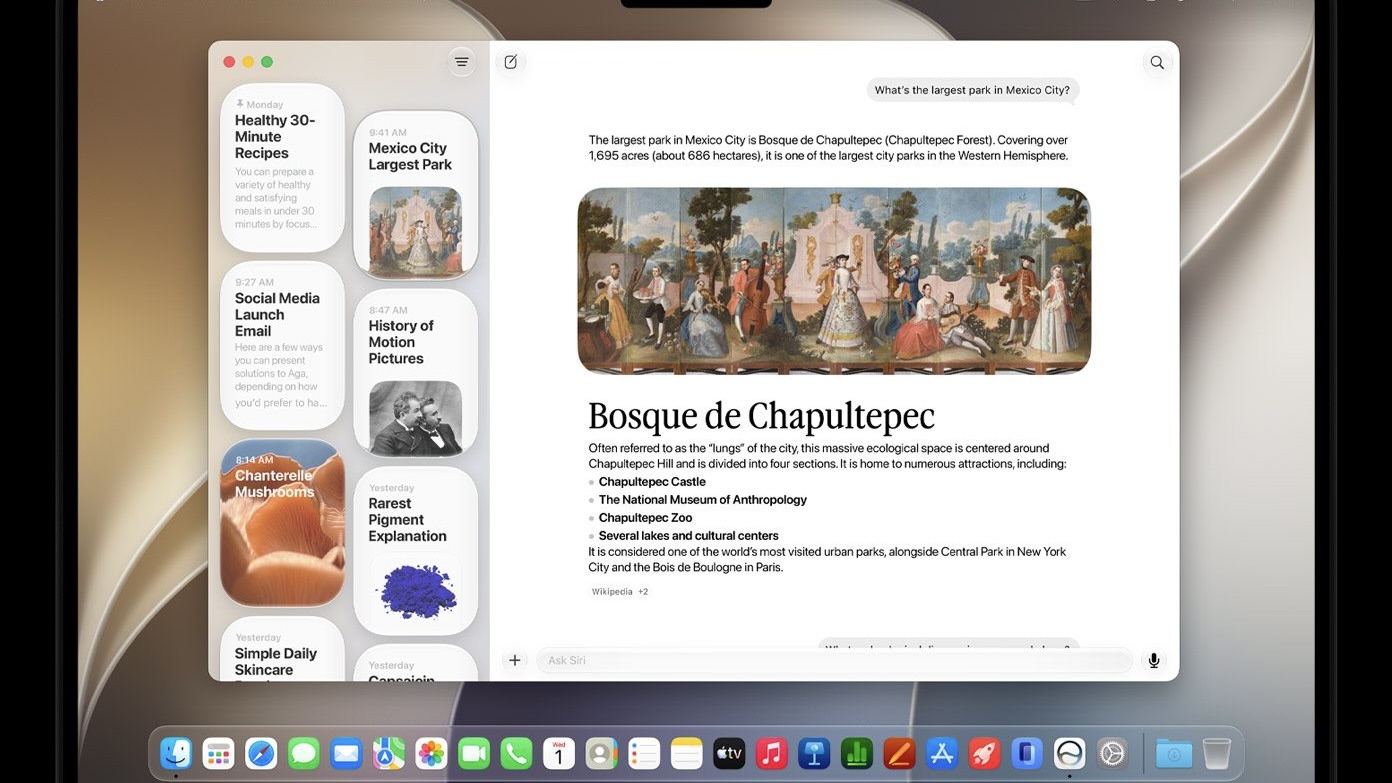Start a new chat with compose icon

point(511,62)
